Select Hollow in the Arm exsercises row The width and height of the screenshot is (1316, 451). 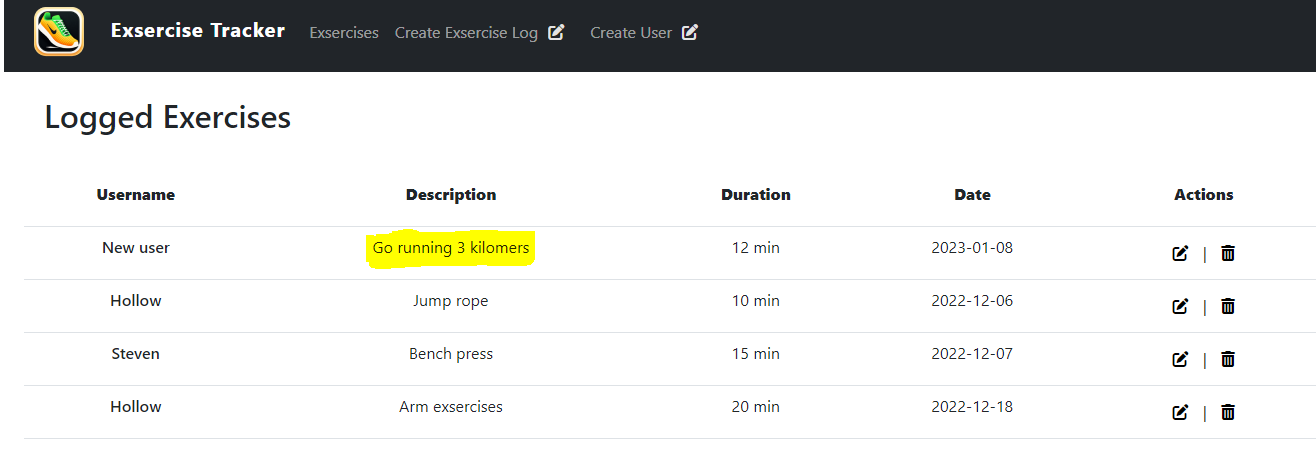[x=136, y=407]
